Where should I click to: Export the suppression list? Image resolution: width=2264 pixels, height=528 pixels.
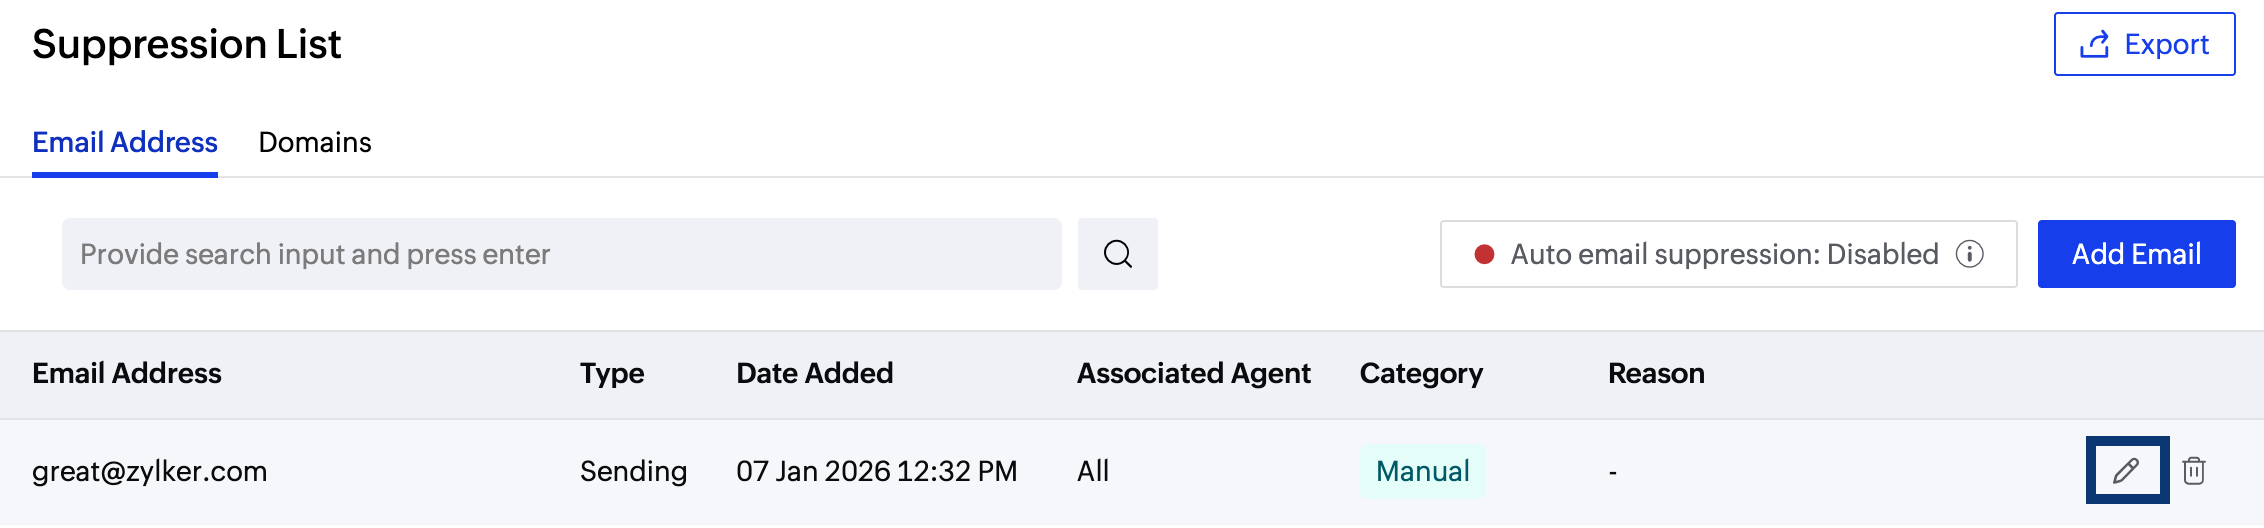tap(2144, 44)
